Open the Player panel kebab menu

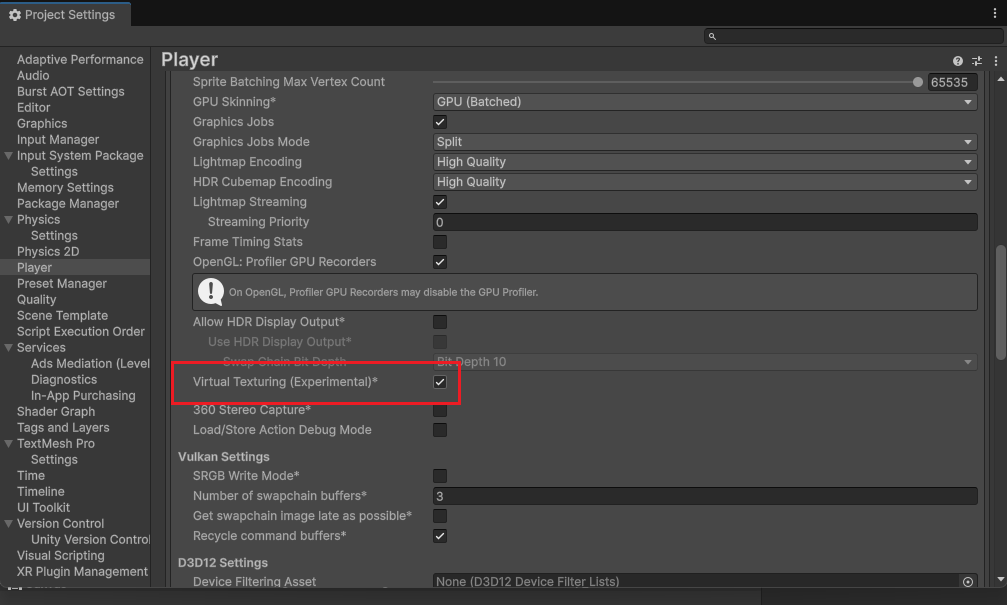pos(995,61)
